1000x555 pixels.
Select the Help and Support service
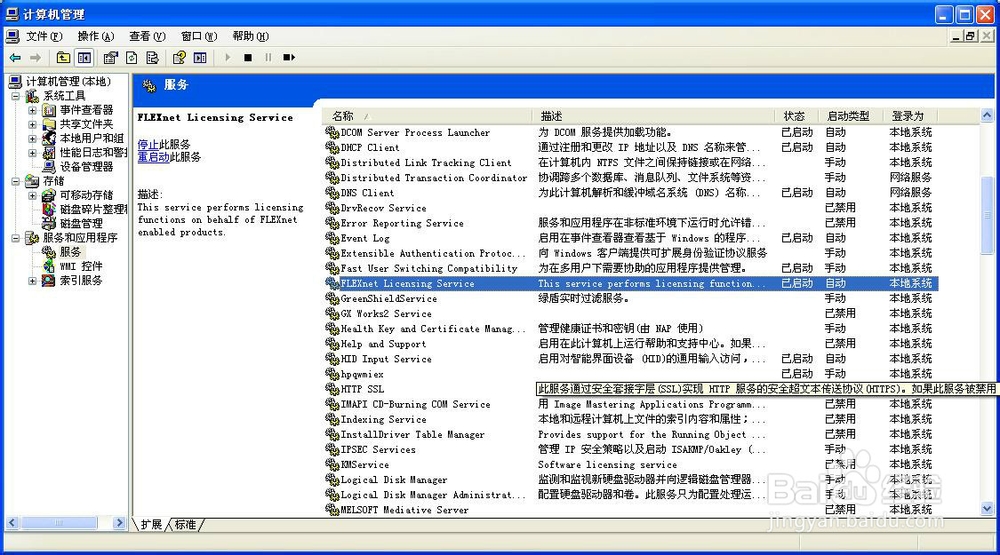point(631,344)
